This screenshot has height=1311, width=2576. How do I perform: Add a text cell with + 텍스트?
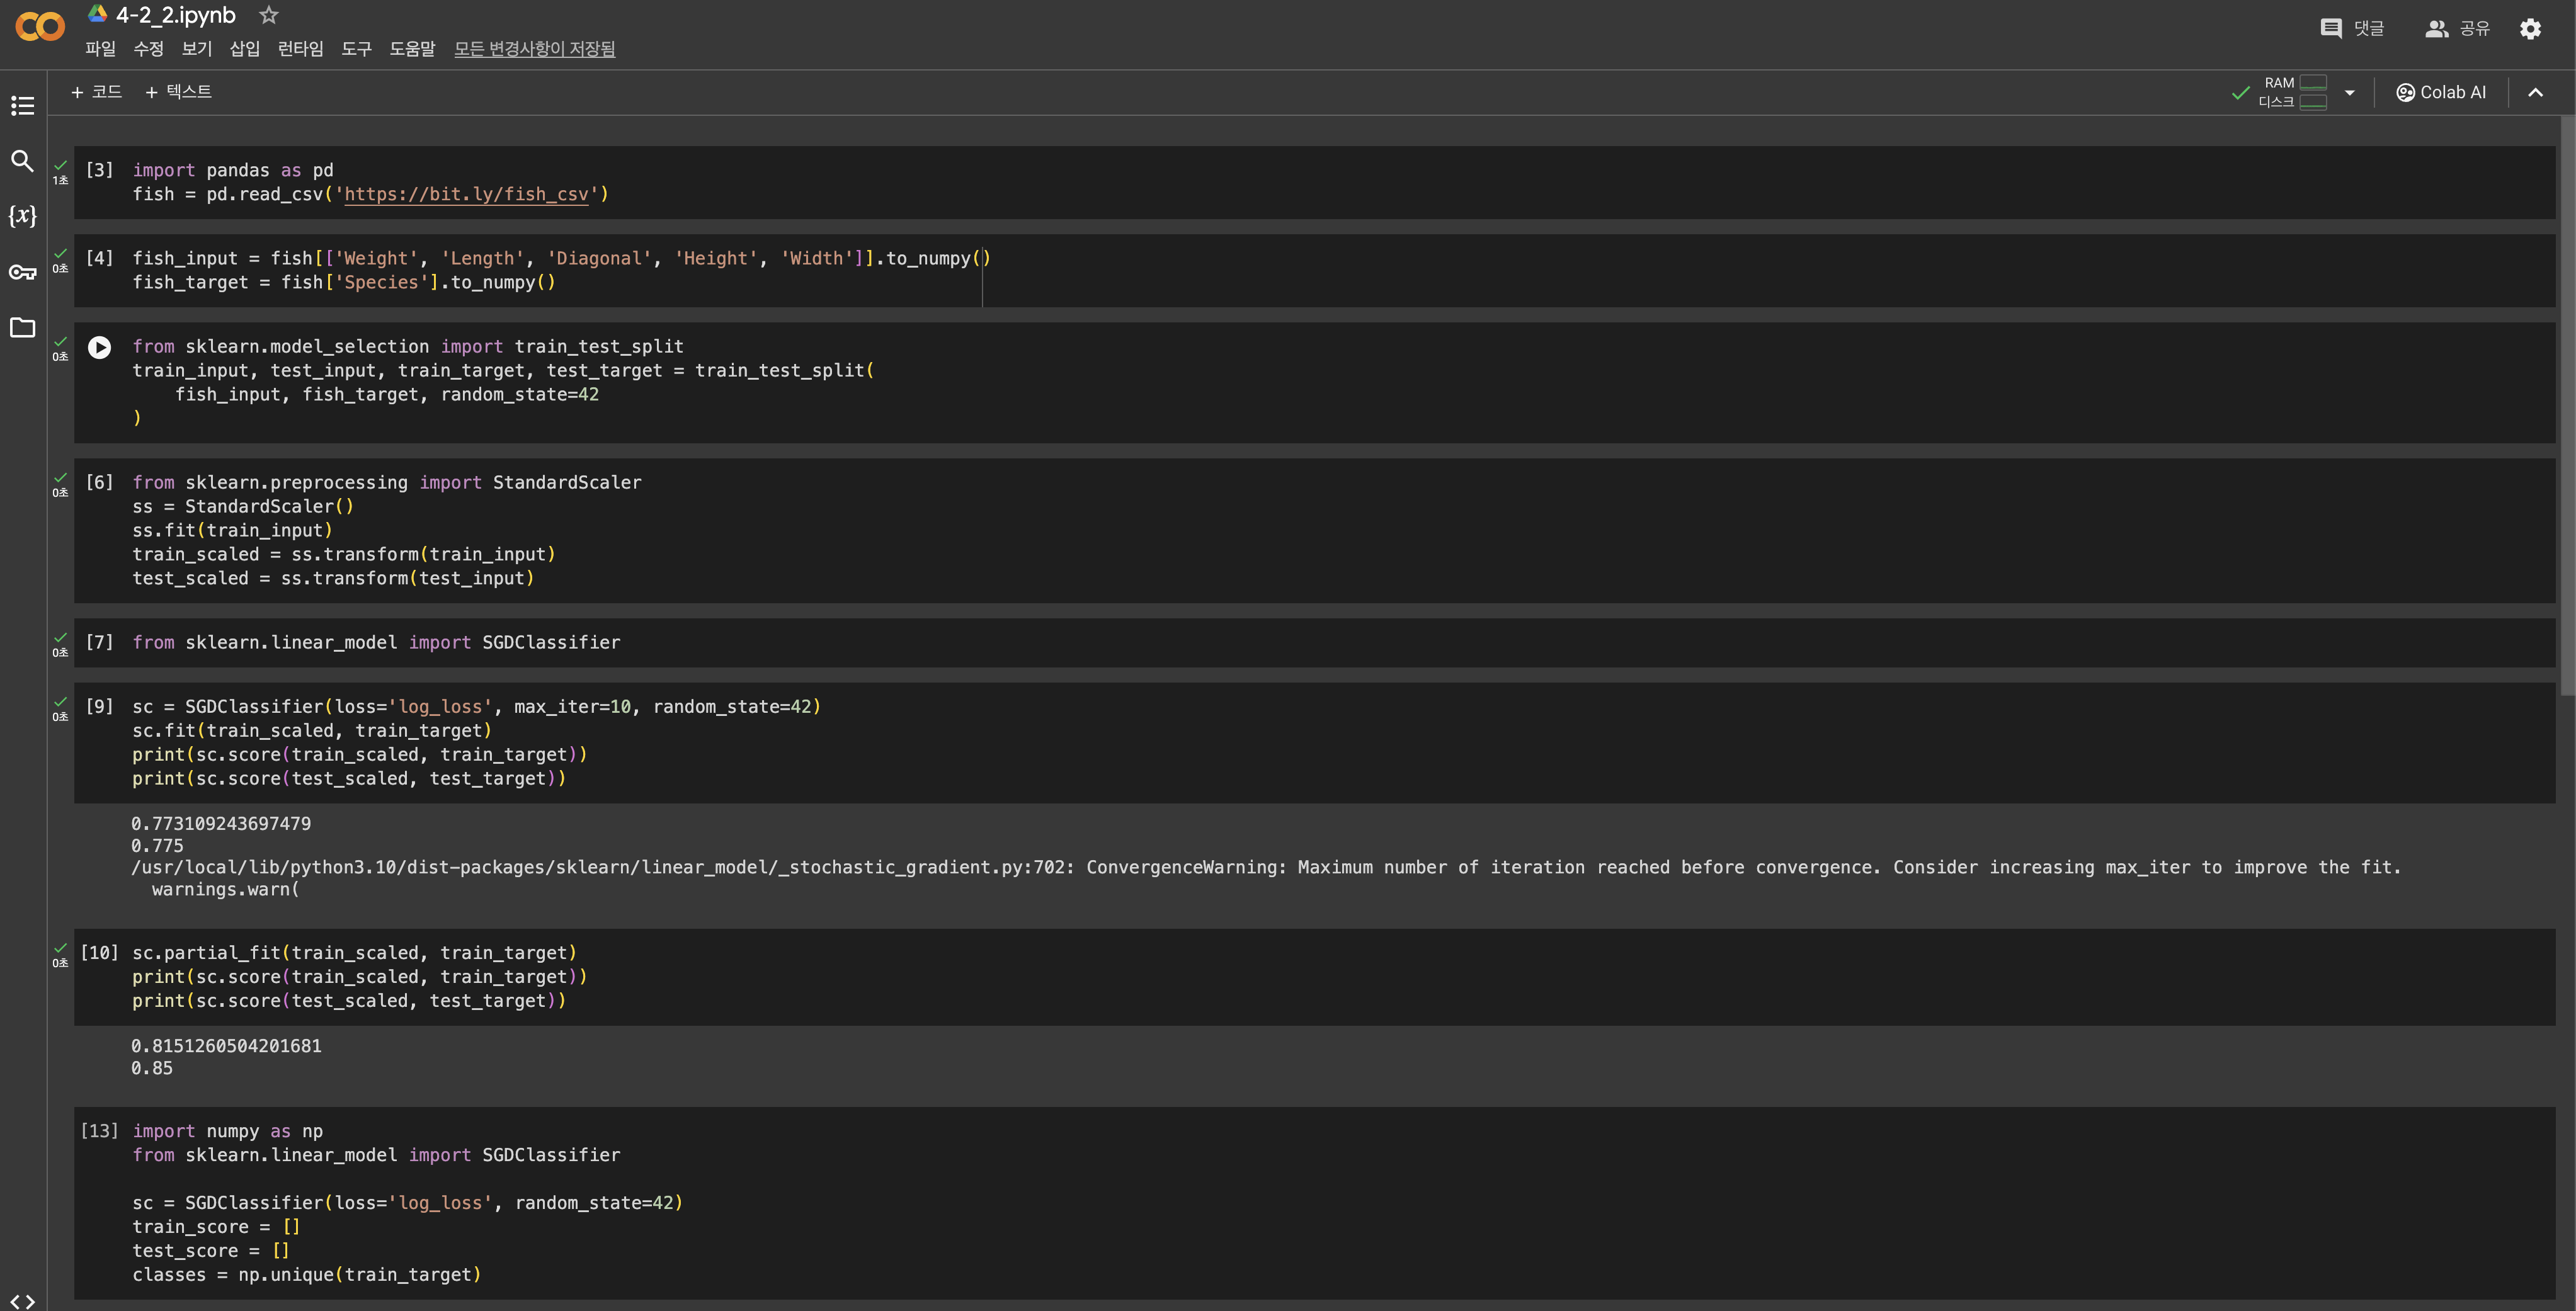pyautogui.click(x=178, y=92)
